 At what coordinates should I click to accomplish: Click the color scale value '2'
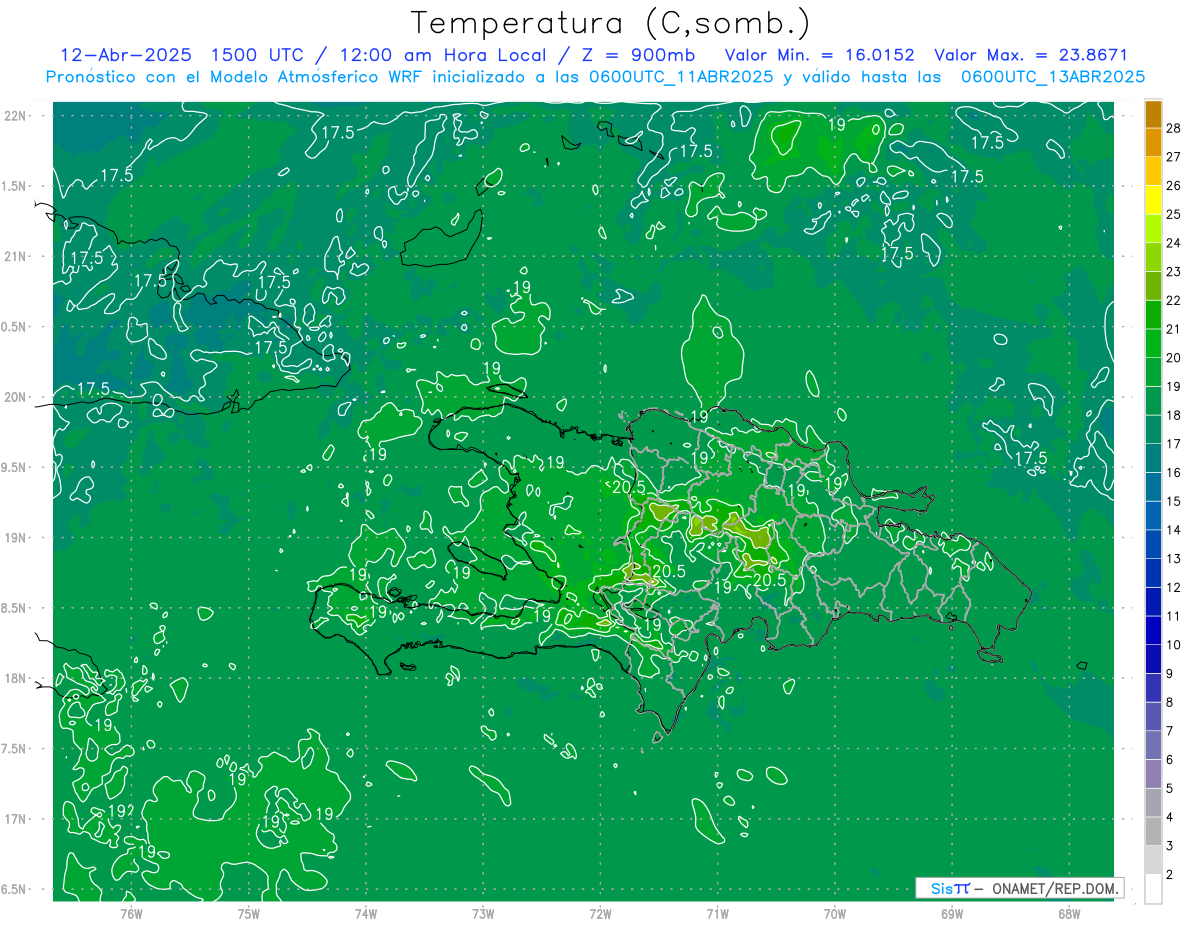pos(1170,874)
